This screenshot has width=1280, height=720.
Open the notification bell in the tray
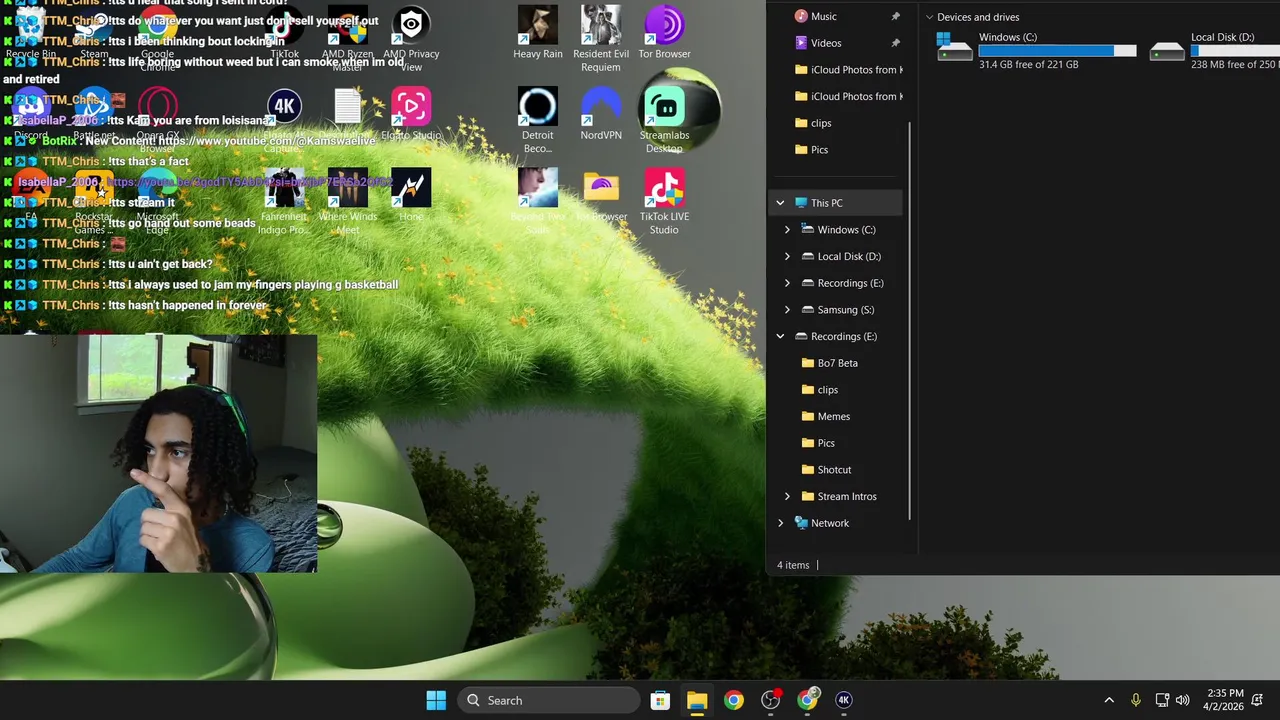(x=1259, y=700)
